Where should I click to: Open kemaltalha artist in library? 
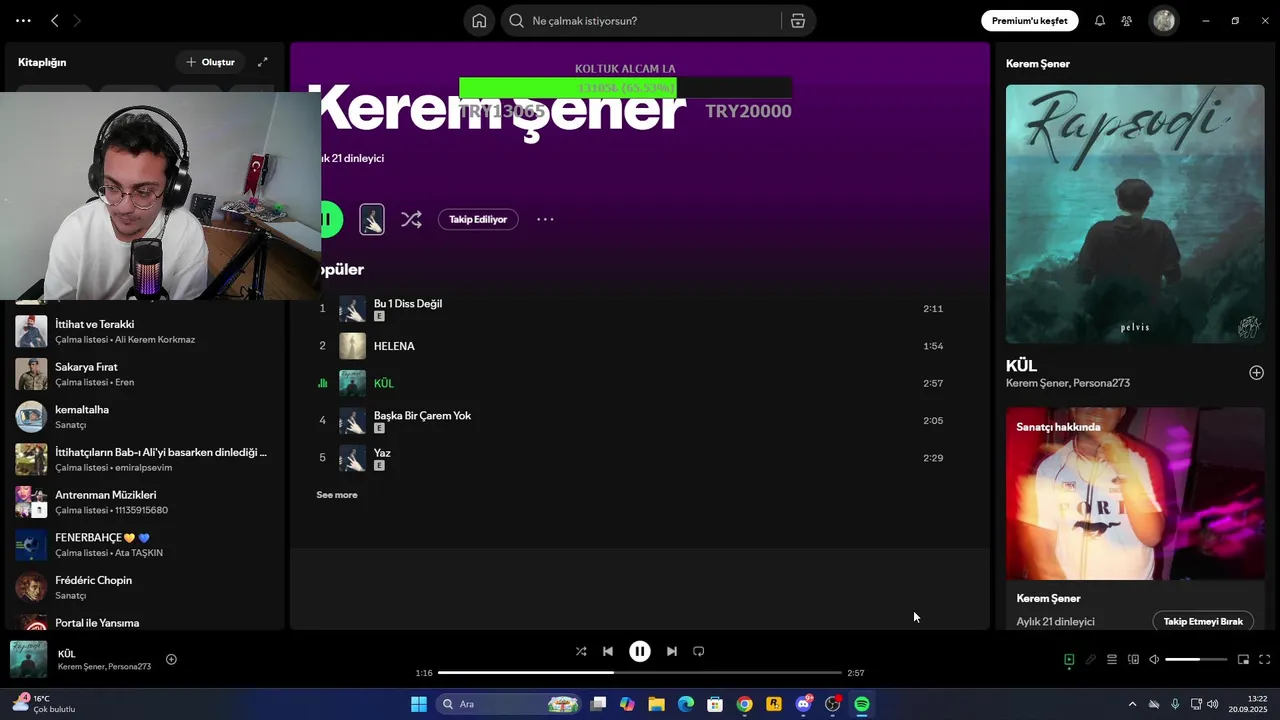click(145, 417)
